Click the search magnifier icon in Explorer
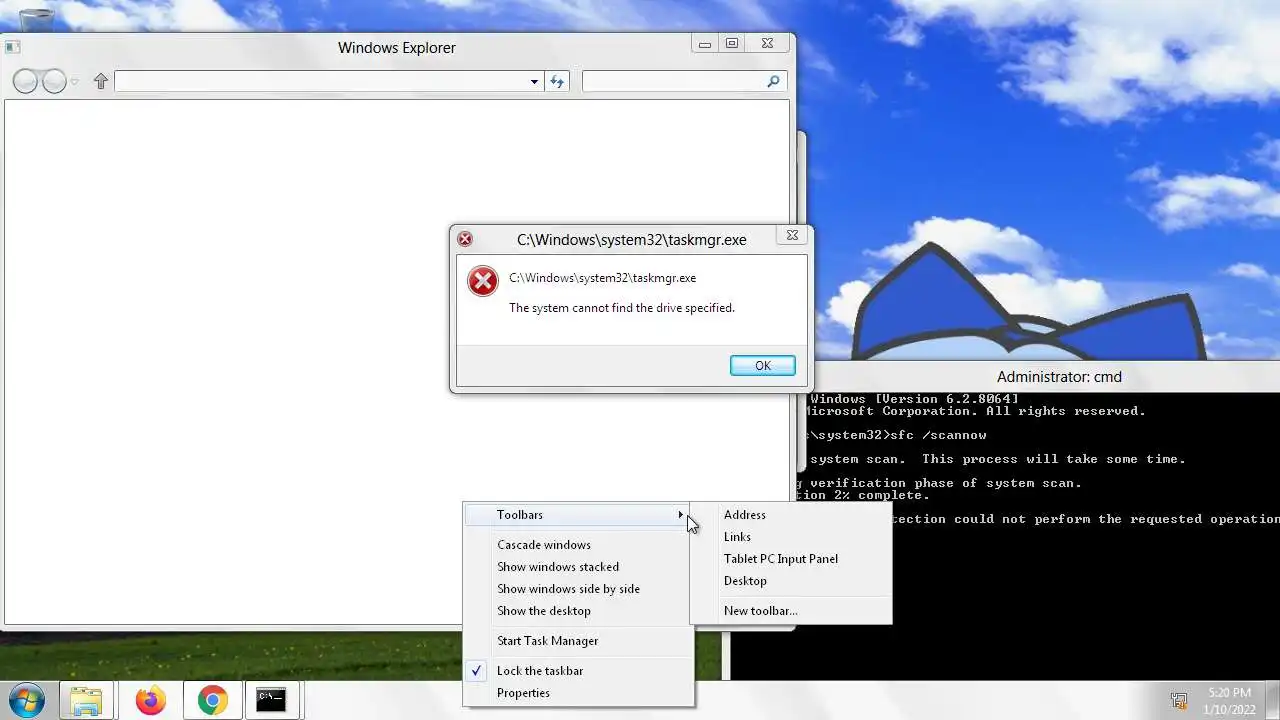The height and width of the screenshot is (720, 1280). (x=773, y=82)
